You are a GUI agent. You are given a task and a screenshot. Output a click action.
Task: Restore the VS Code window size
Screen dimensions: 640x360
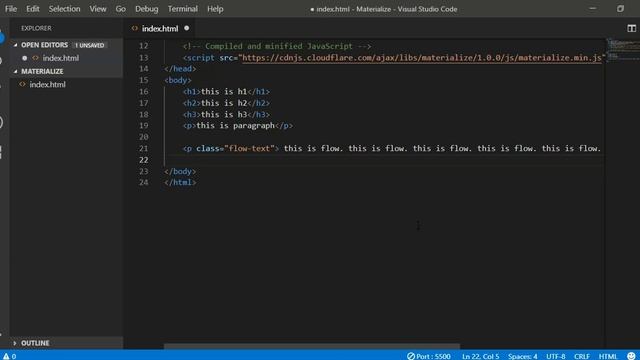click(x=620, y=9)
